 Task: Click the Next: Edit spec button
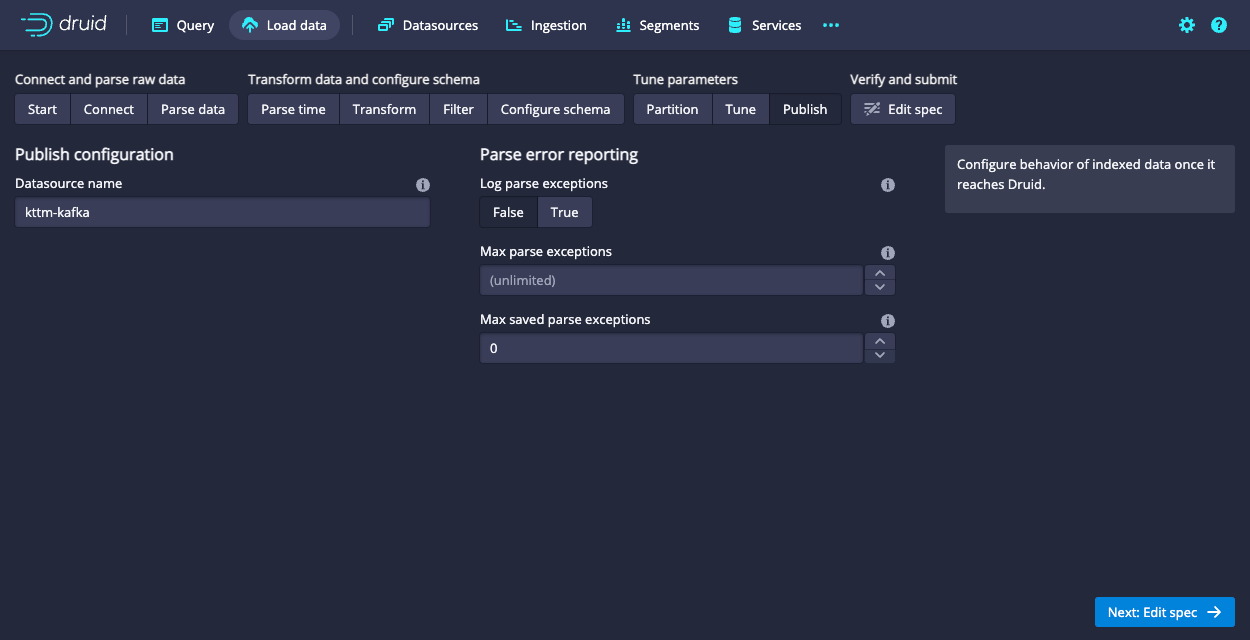(1164, 612)
